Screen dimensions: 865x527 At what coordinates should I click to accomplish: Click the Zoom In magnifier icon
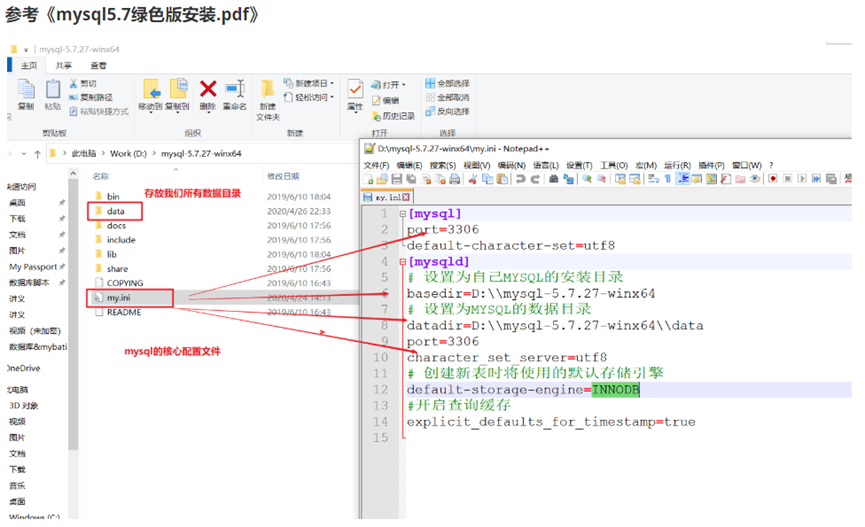click(x=587, y=179)
